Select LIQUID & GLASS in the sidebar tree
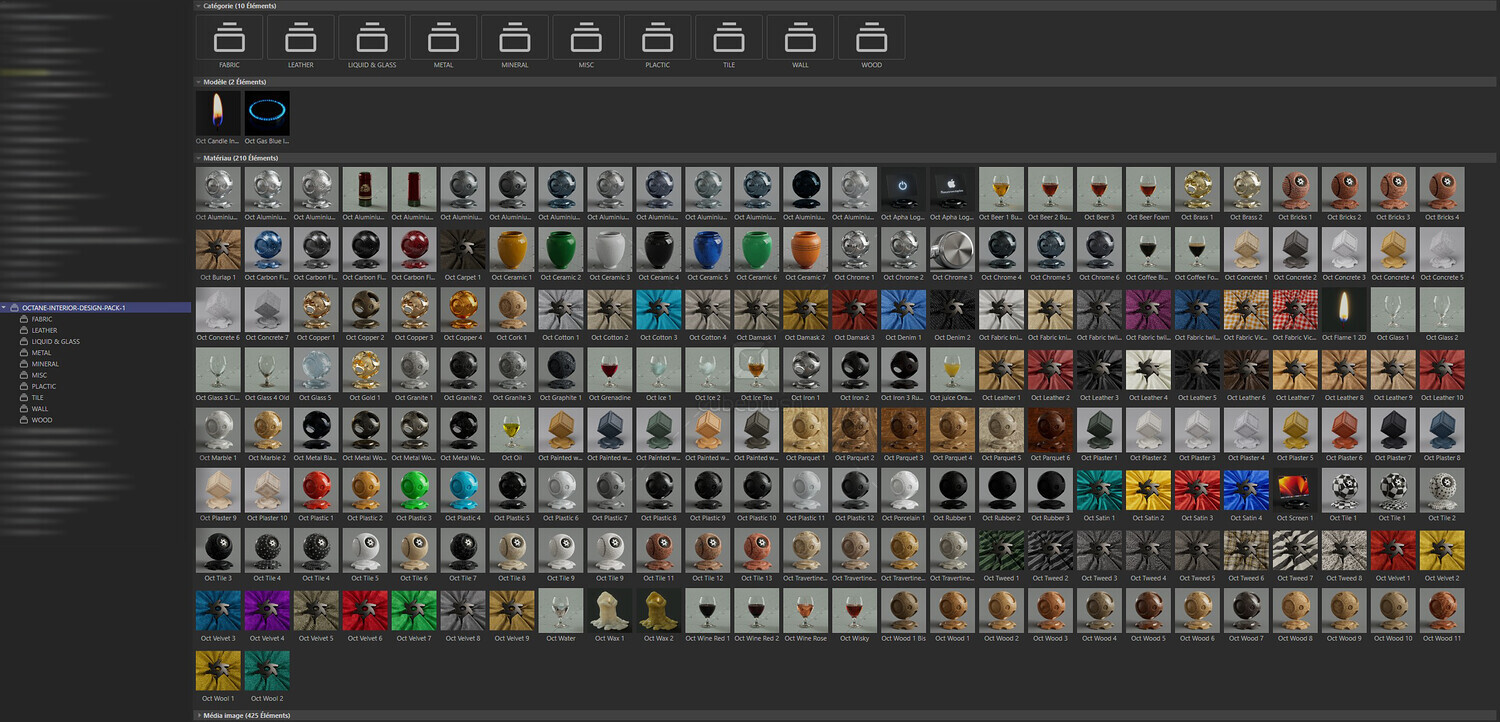 55,342
